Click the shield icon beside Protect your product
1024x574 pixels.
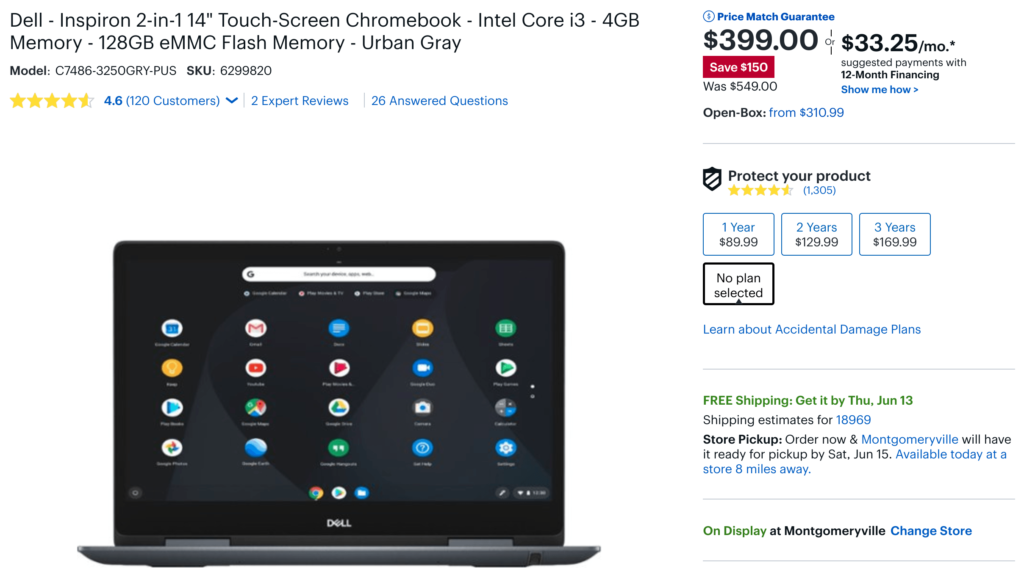(x=712, y=178)
